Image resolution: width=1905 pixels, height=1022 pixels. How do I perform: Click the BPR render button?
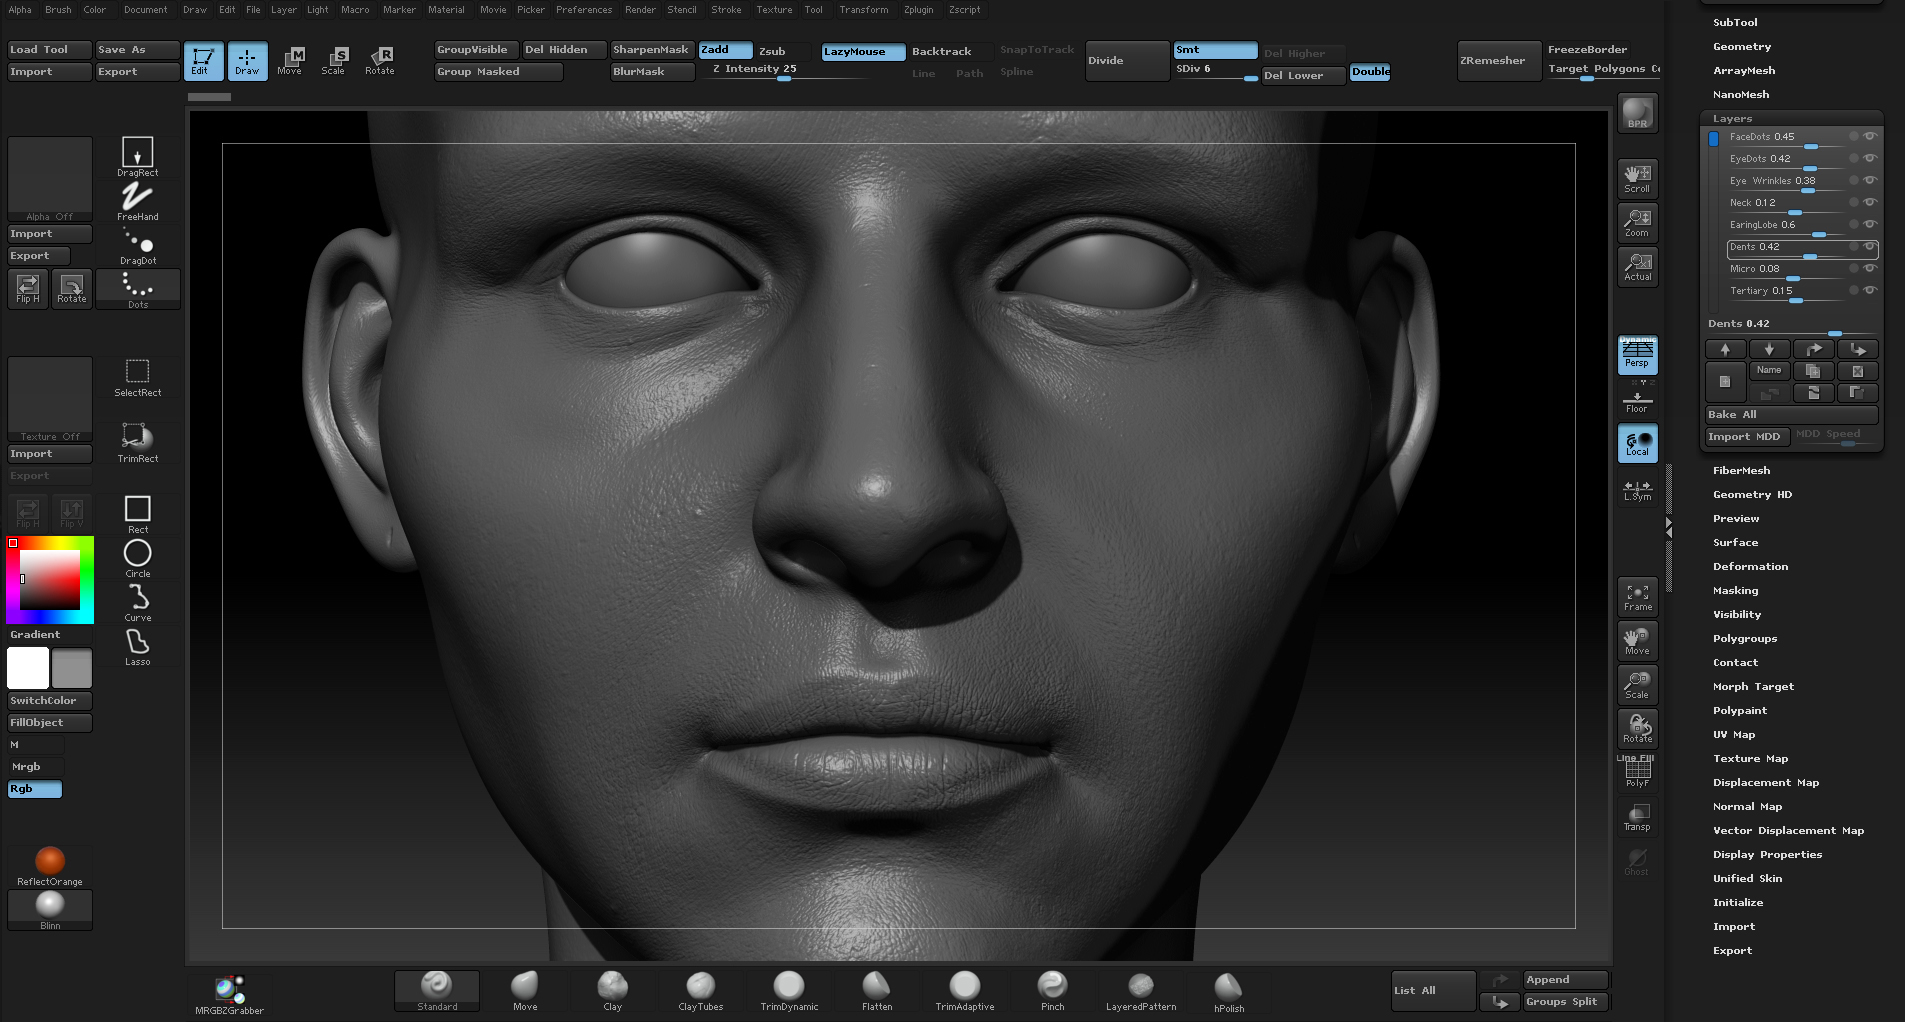point(1637,113)
